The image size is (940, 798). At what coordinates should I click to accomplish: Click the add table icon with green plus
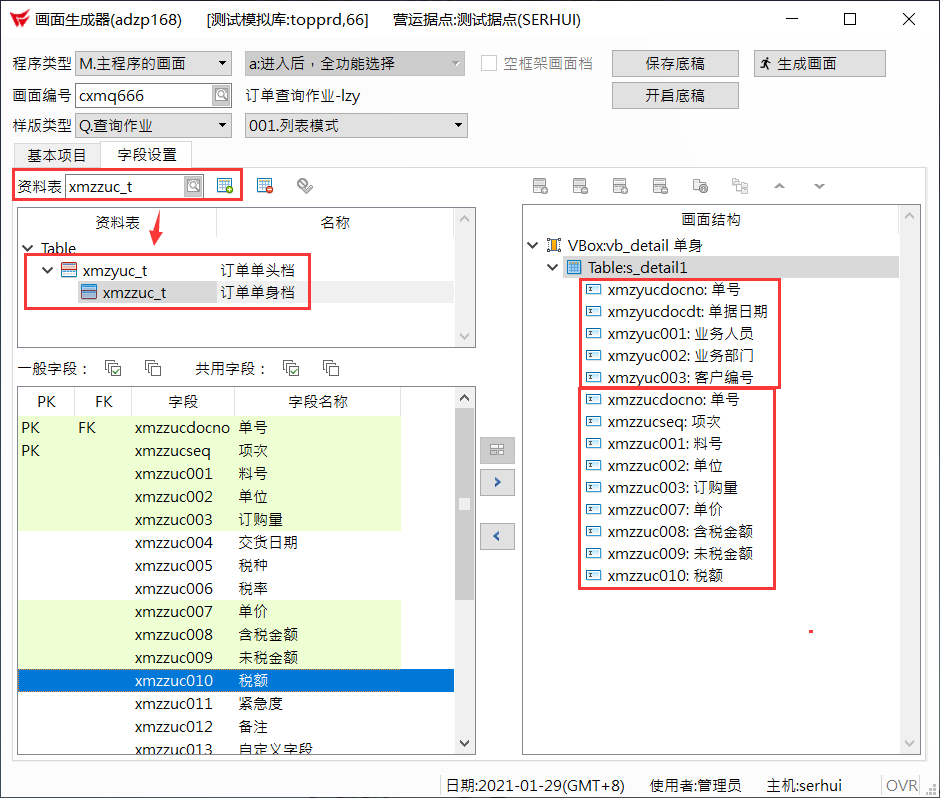222,186
